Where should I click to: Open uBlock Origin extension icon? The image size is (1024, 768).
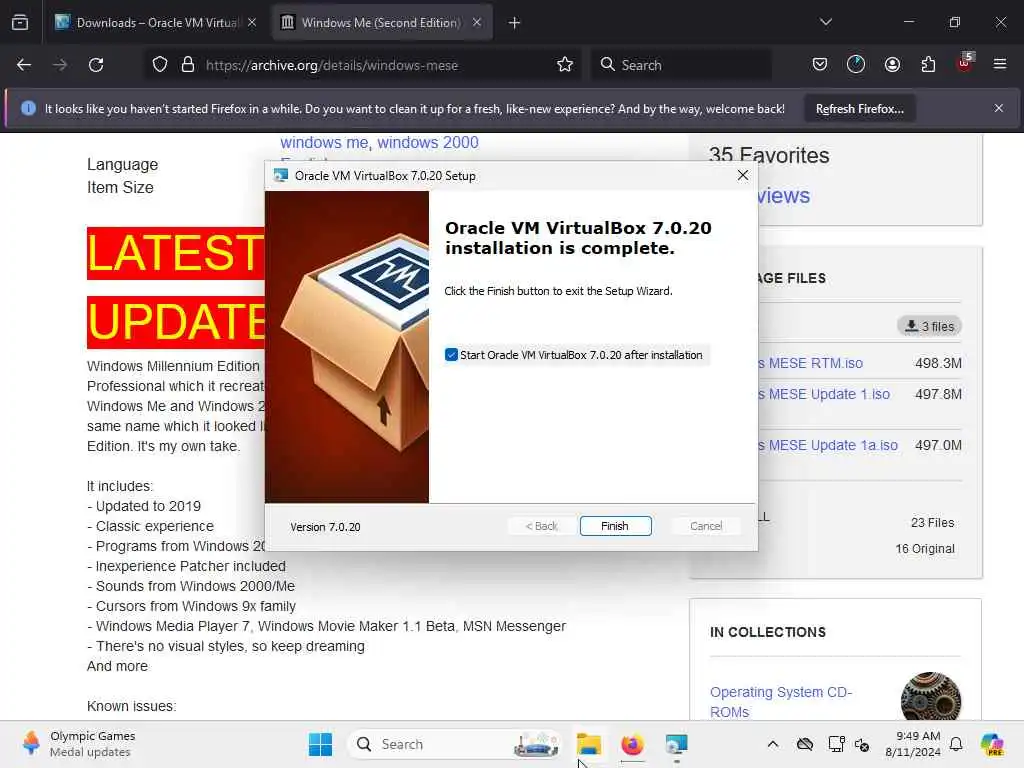point(965,63)
